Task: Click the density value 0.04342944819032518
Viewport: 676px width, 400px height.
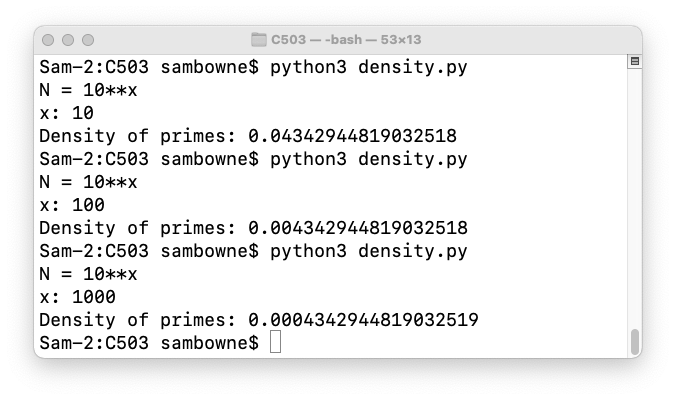Action: click(352, 137)
